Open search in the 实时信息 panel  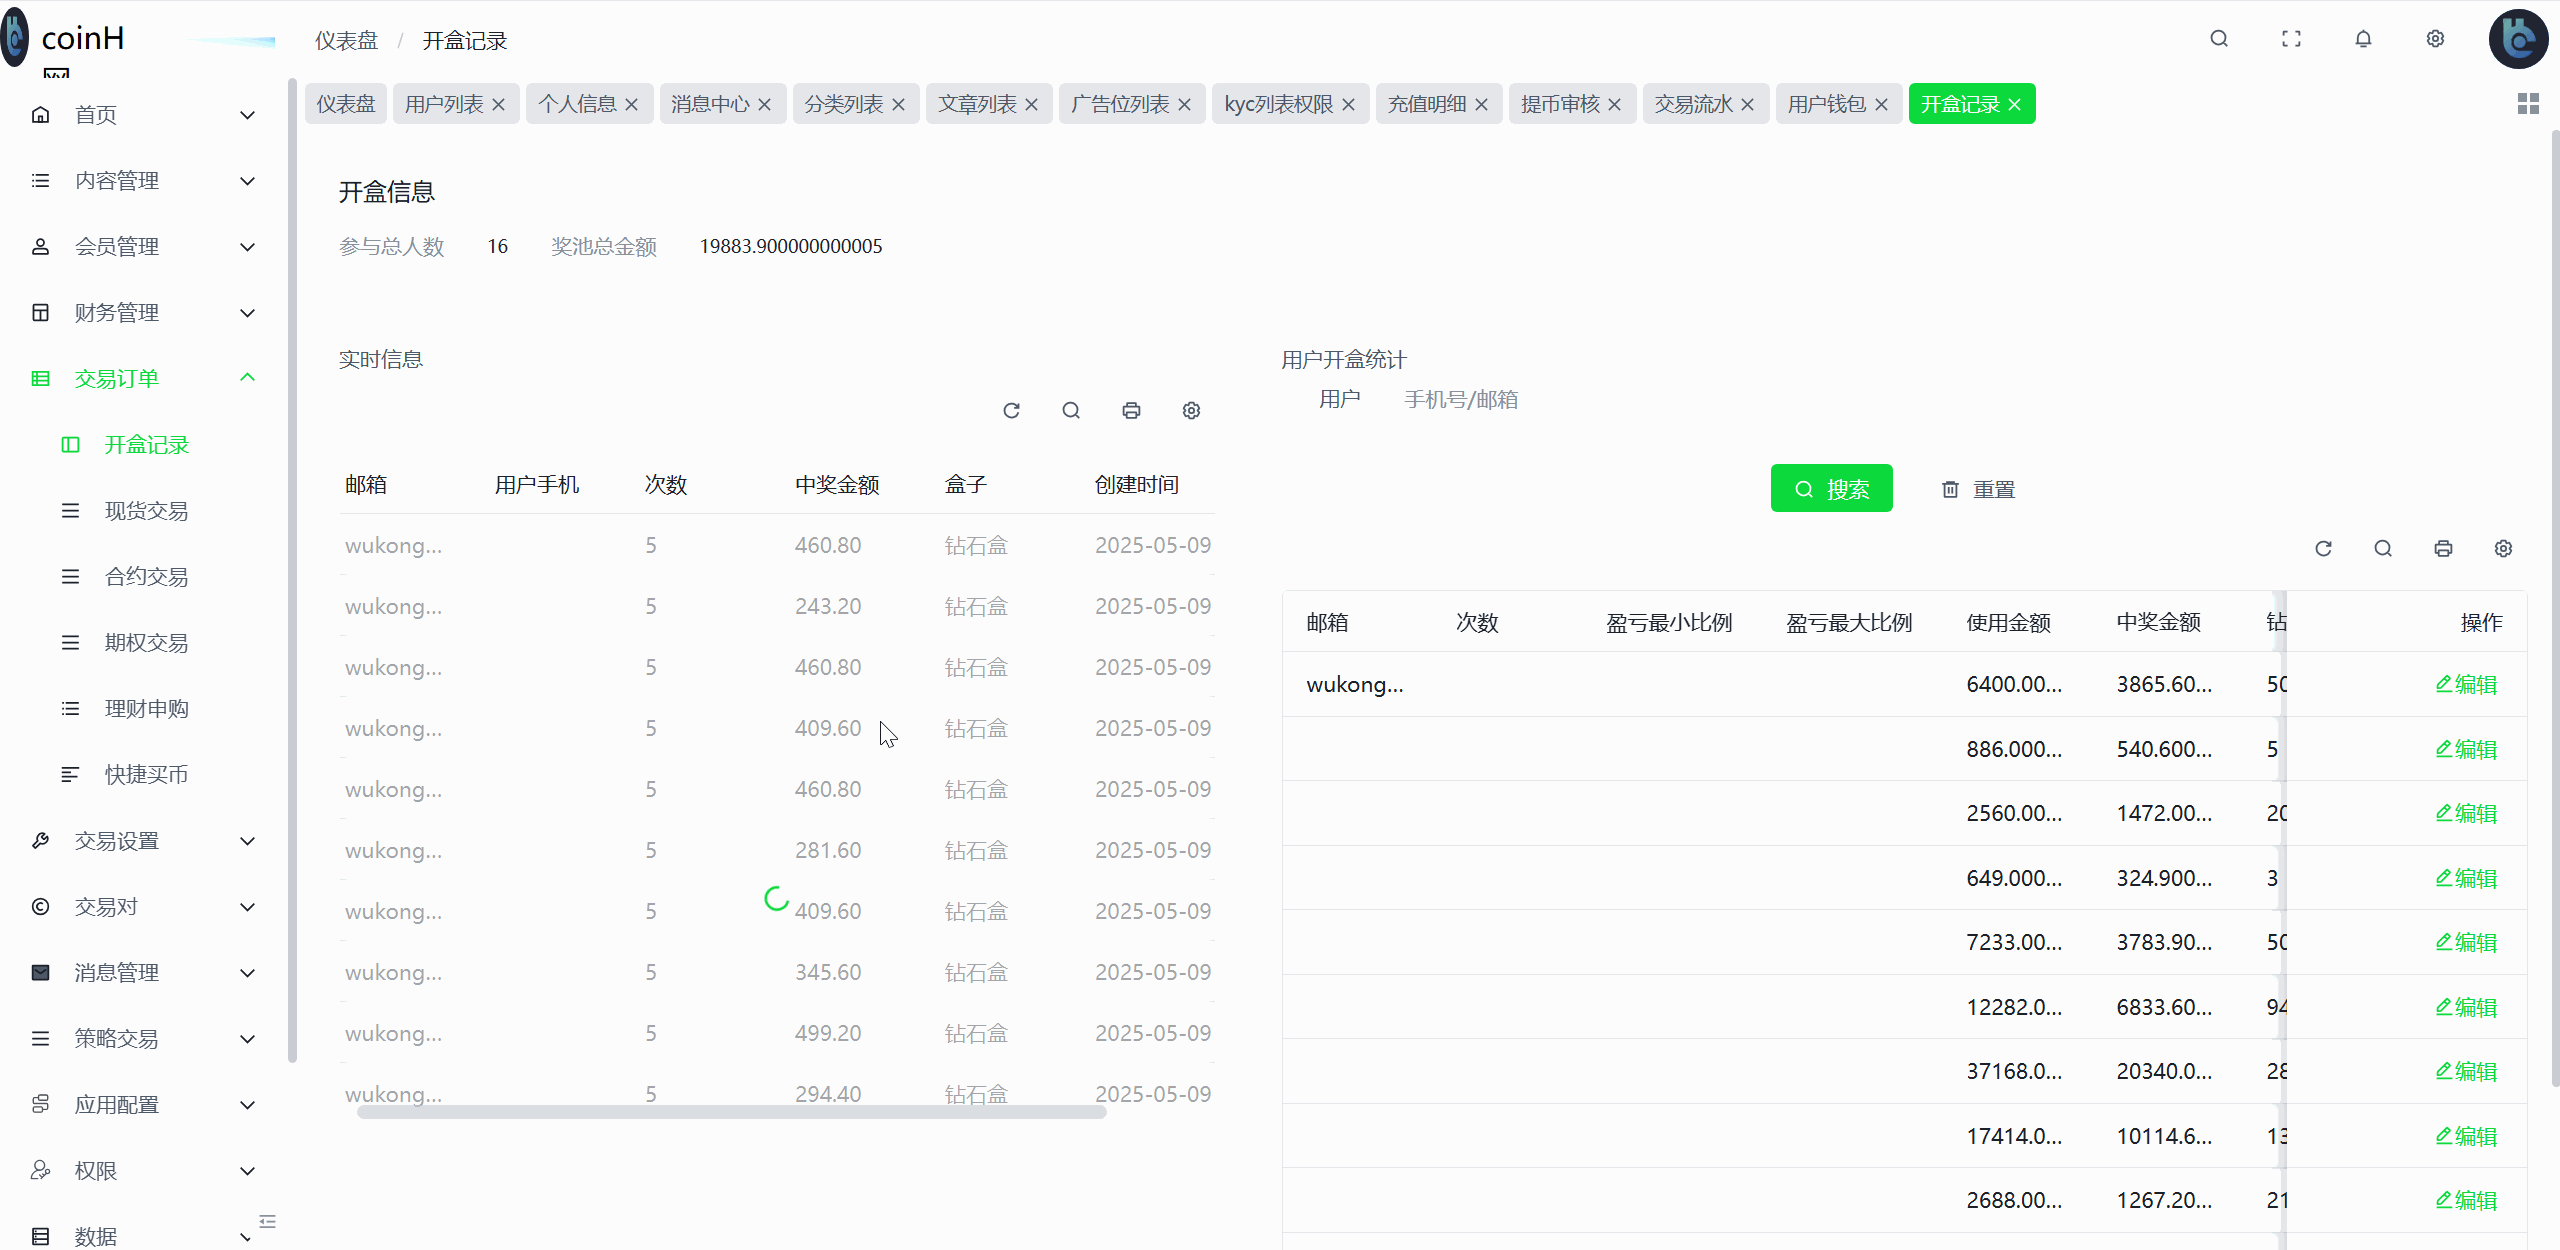coord(1071,410)
